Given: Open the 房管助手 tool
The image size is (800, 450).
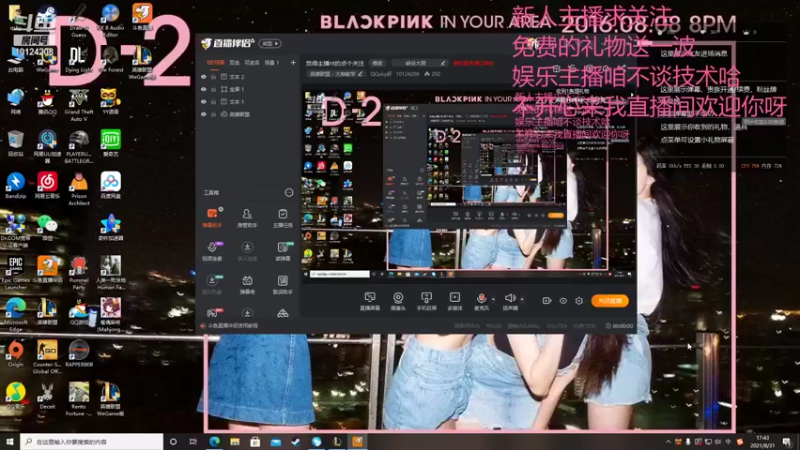Looking at the screenshot, I should point(247,217).
